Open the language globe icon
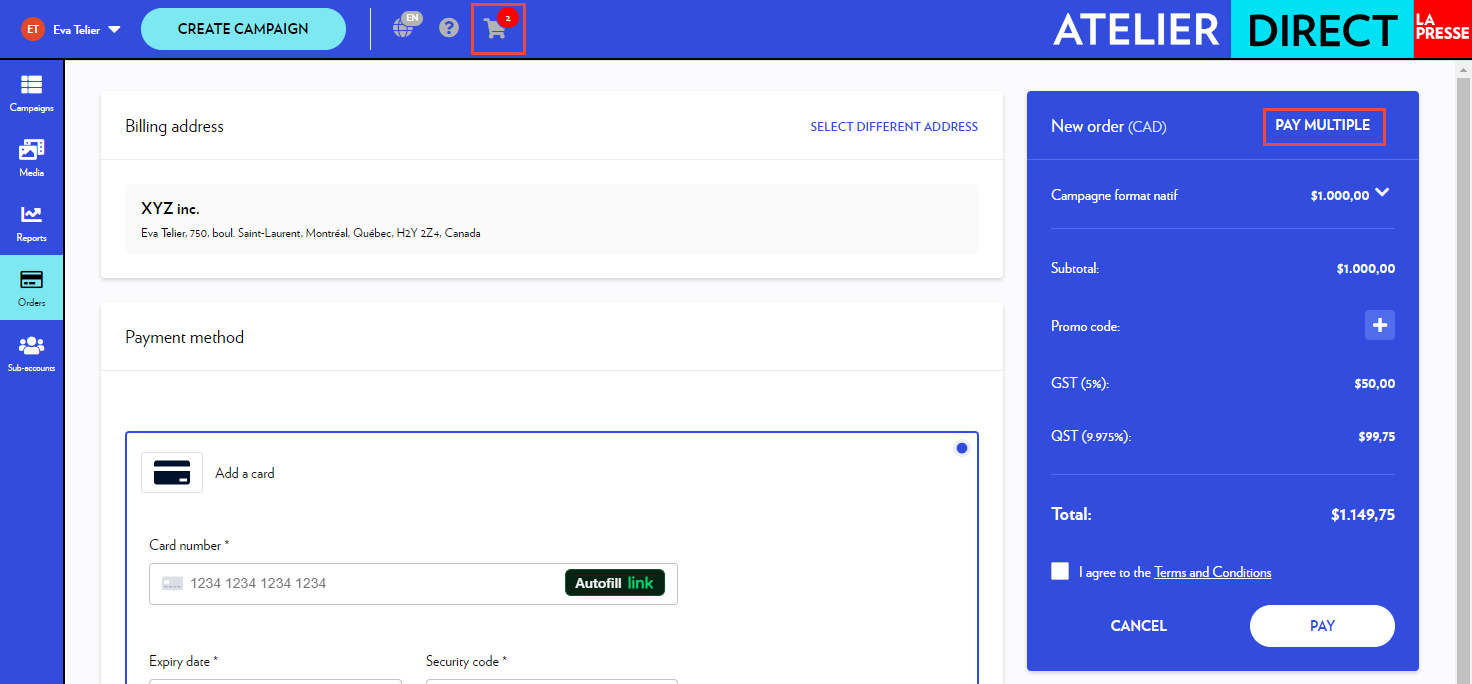Screen dimensions: 1472x684 click(x=404, y=27)
